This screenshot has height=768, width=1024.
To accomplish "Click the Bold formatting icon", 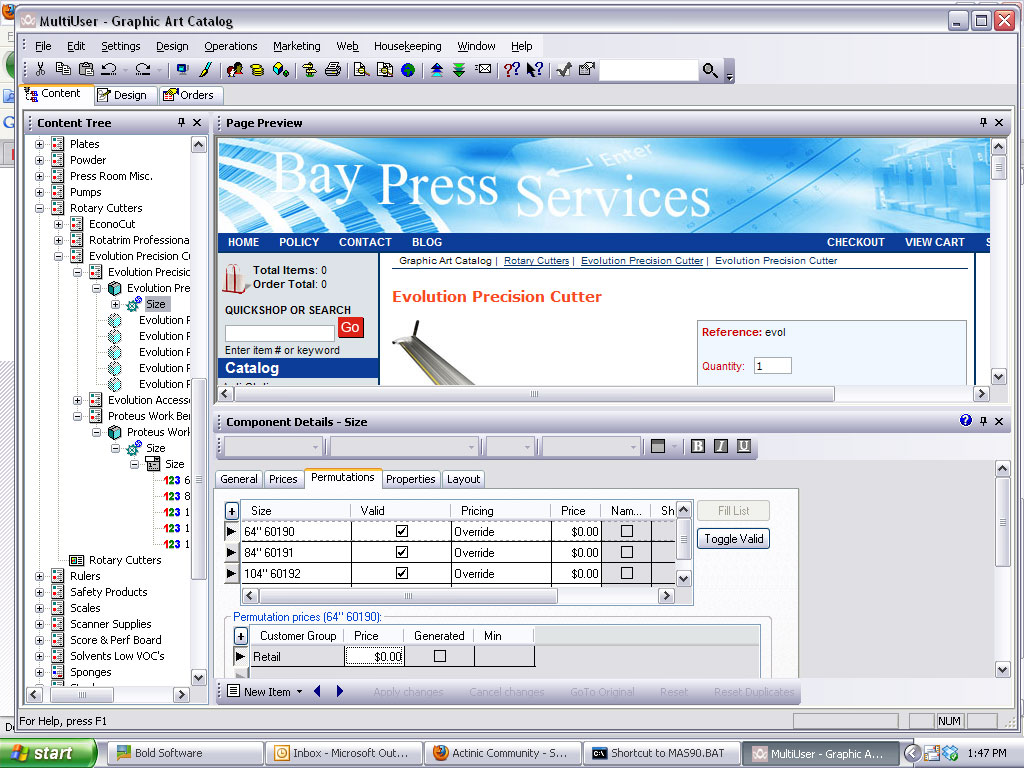I will point(698,446).
